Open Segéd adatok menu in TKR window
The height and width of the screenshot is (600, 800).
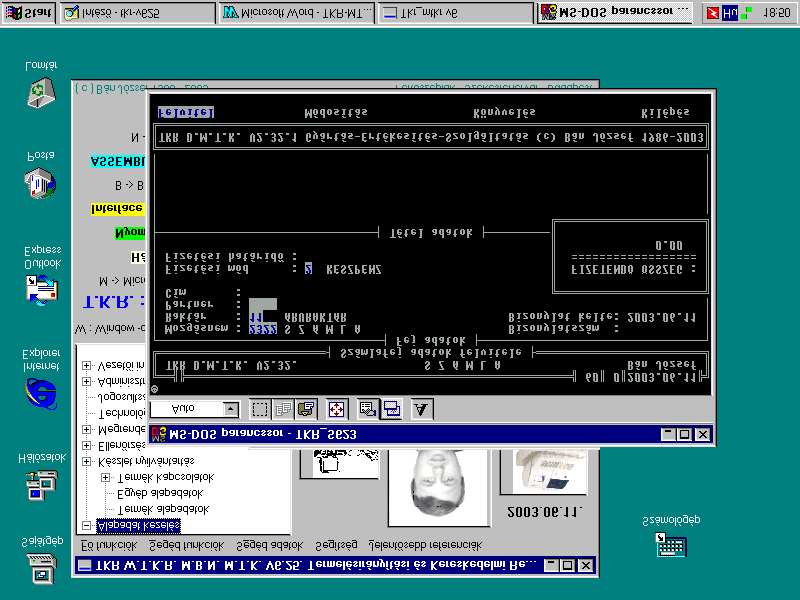(x=269, y=545)
